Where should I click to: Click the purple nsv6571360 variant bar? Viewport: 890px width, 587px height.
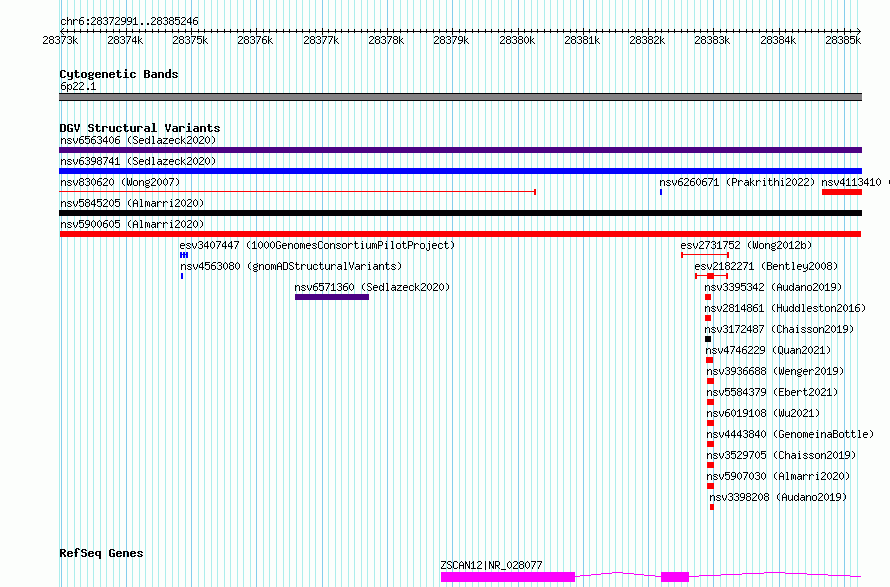(332, 297)
